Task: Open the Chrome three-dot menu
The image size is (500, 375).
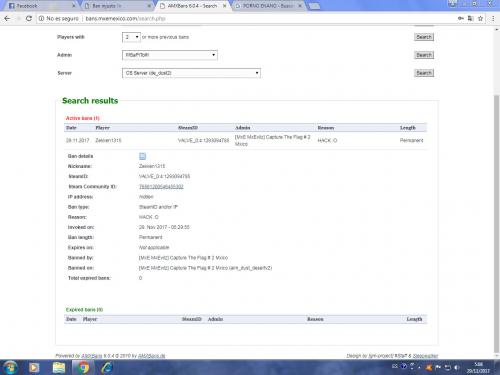Action: 493,19
